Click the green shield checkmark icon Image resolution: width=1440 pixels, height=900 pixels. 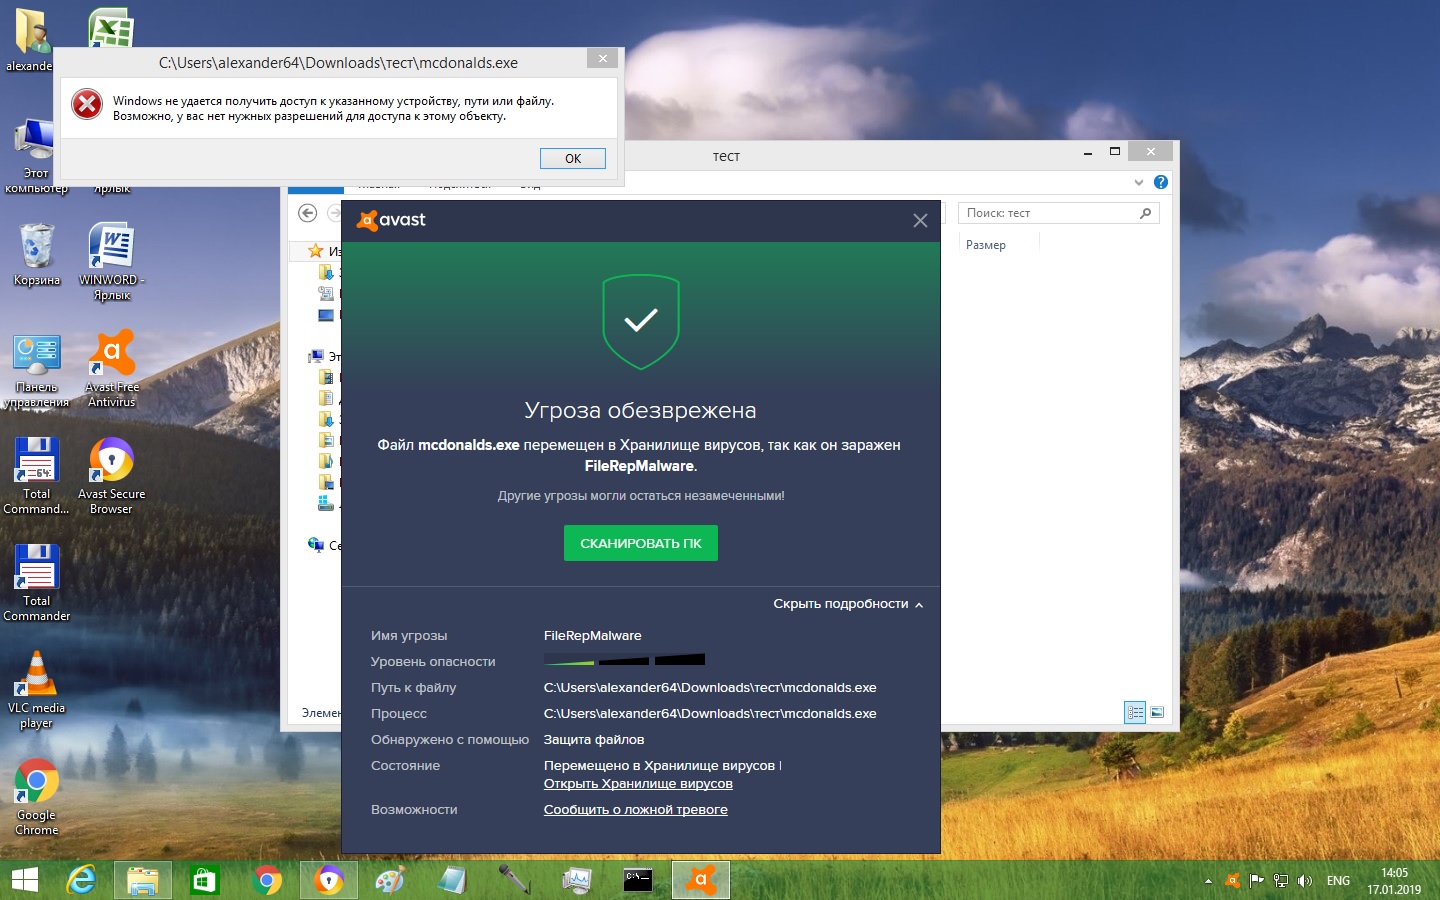click(x=641, y=322)
